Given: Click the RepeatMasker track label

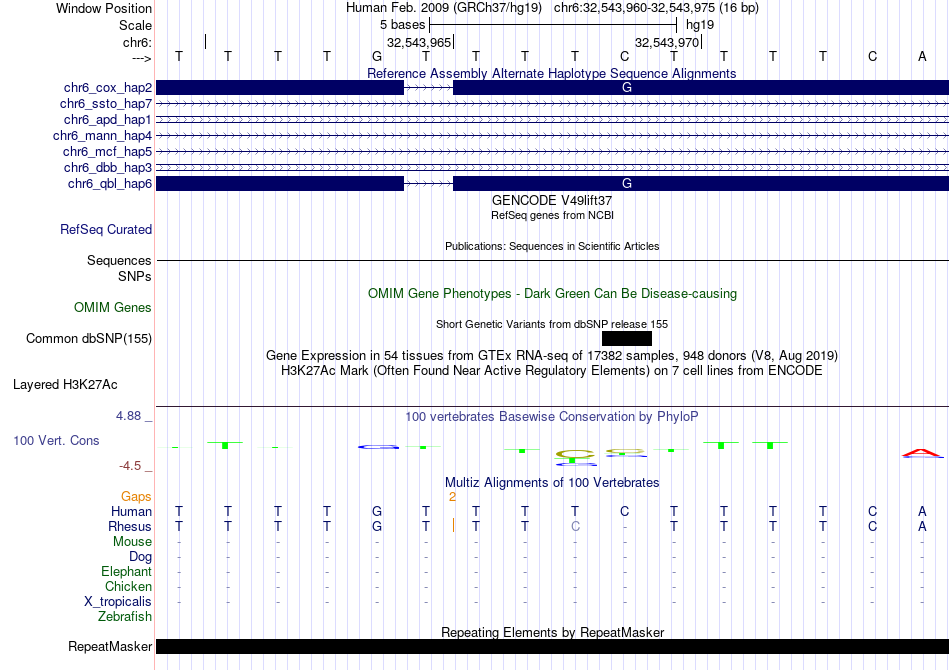Looking at the screenshot, I should point(110,647).
